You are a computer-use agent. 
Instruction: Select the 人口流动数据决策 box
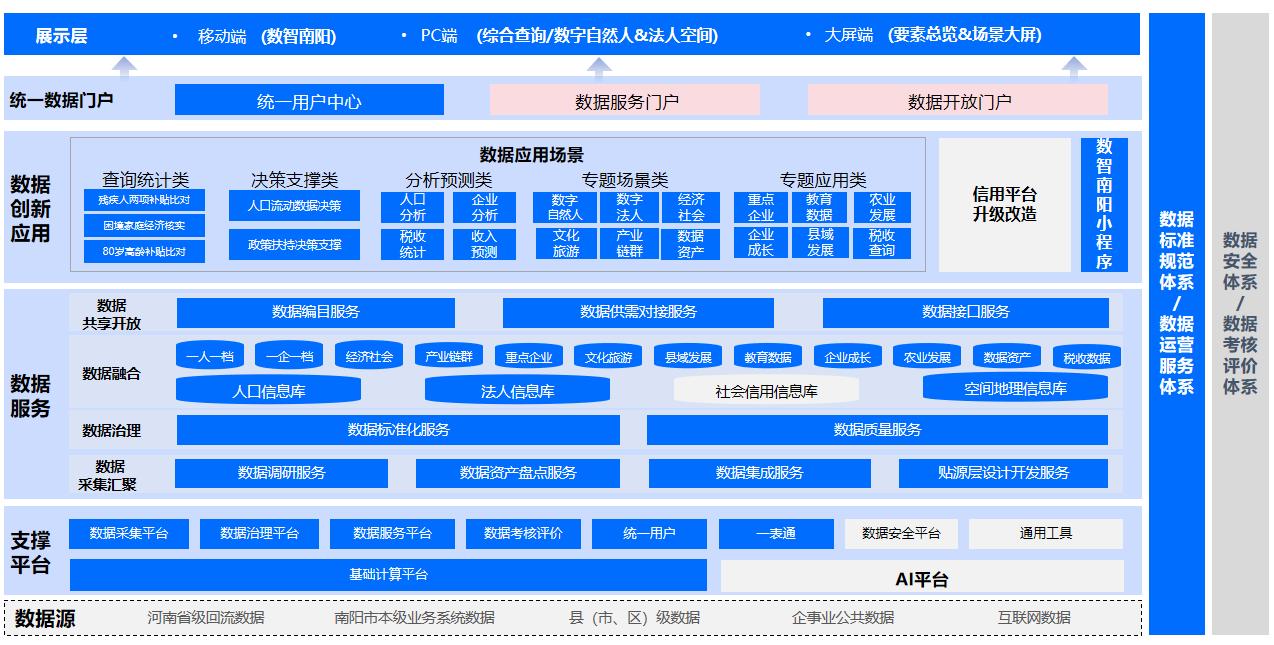click(x=294, y=206)
